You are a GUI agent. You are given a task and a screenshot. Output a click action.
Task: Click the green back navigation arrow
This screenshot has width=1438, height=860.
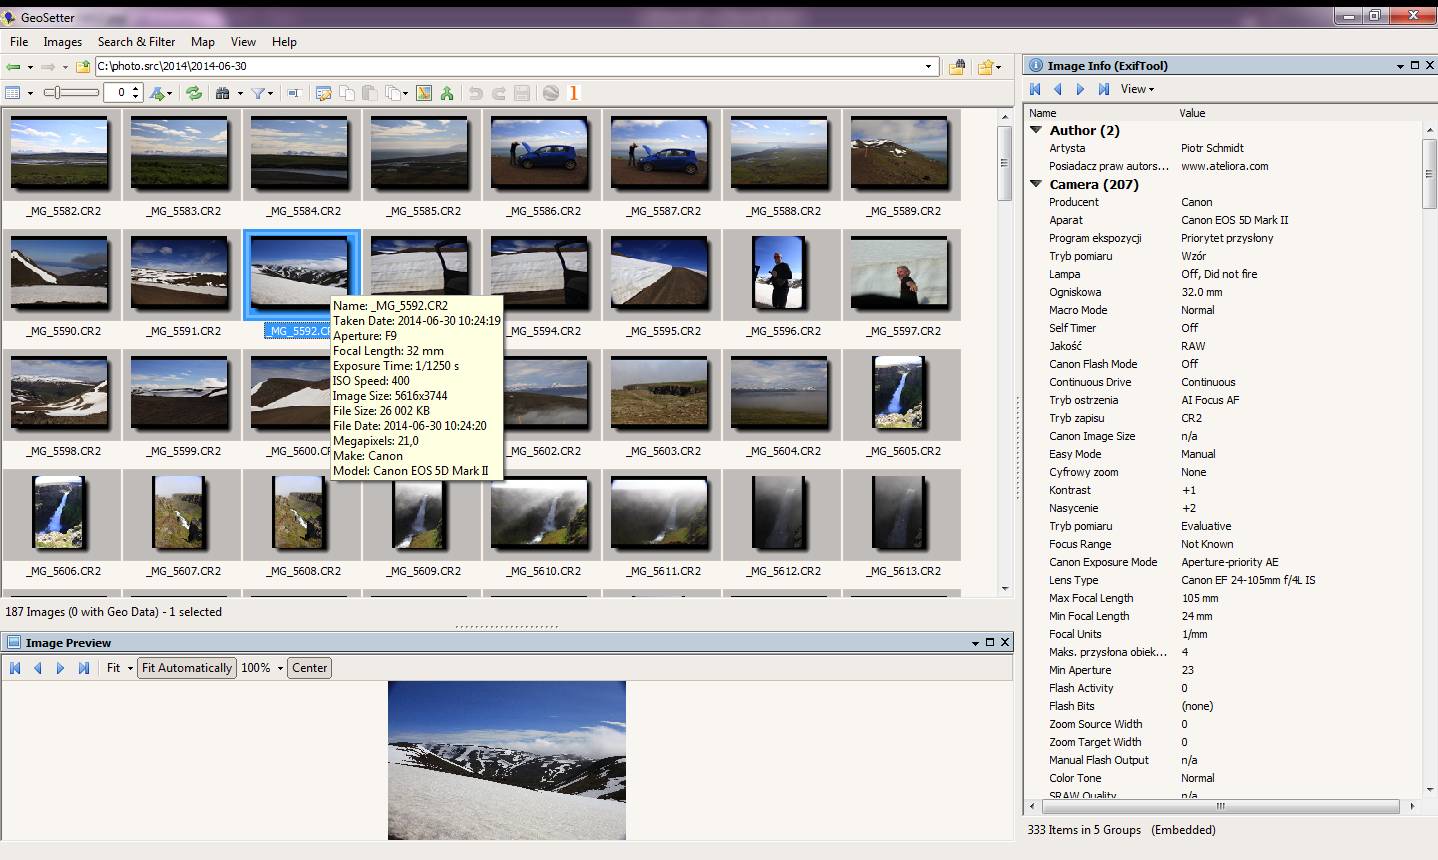(x=13, y=67)
